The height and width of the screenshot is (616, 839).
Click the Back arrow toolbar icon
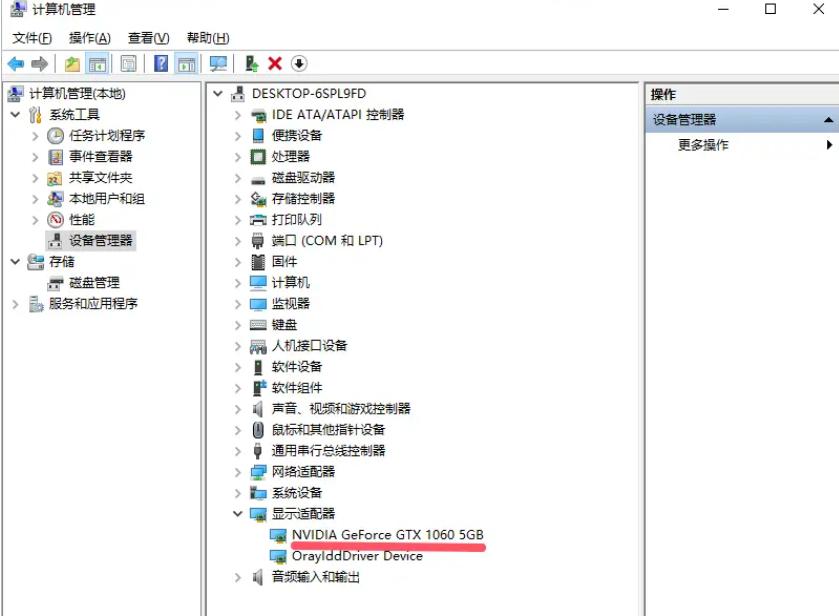pos(16,64)
